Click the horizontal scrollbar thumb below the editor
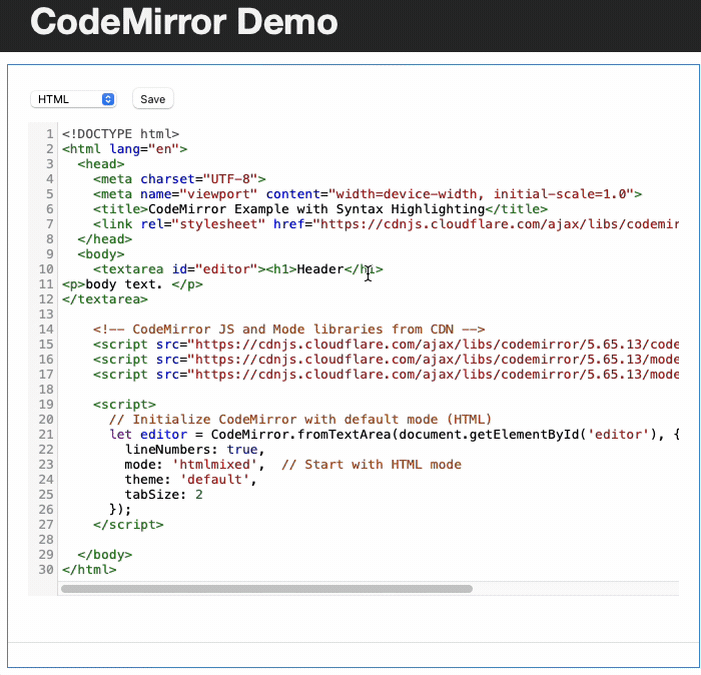 click(266, 589)
